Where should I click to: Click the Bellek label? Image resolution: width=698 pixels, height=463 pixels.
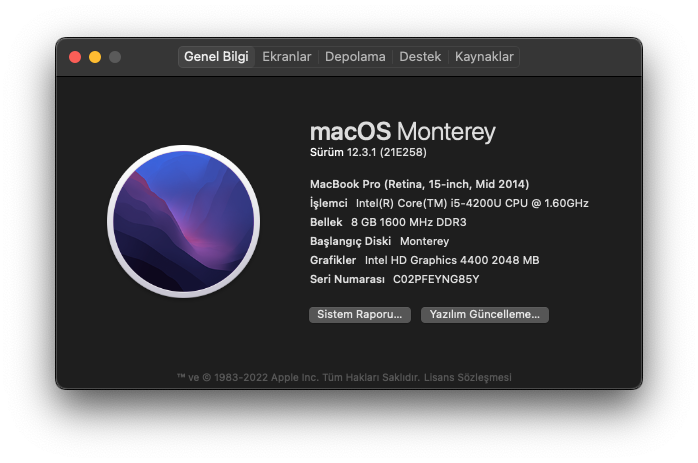(x=326, y=222)
